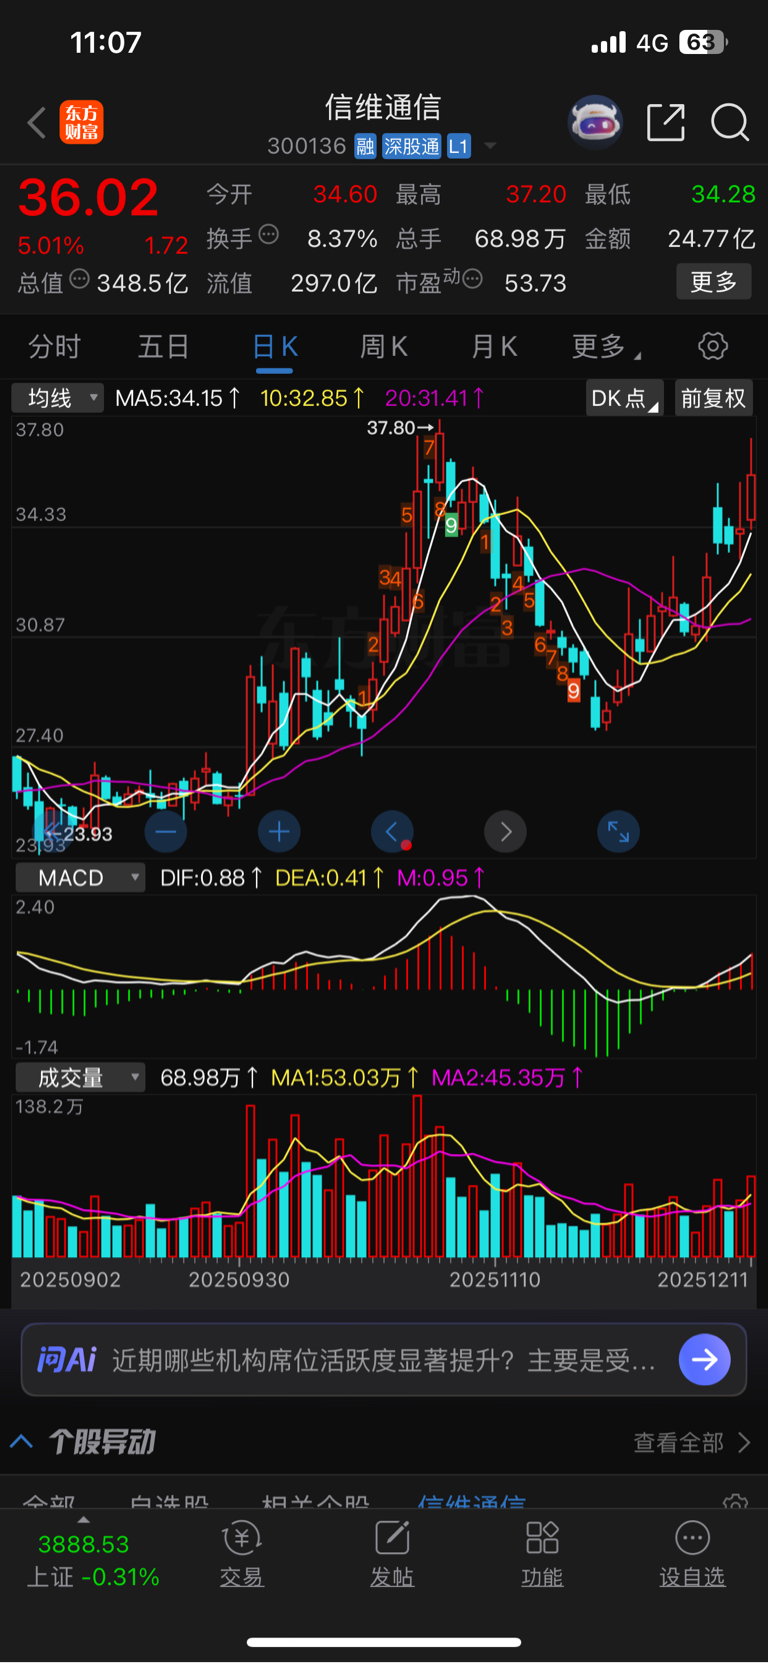
Task: Open 前复权 adjustment selector
Action: [x=713, y=398]
